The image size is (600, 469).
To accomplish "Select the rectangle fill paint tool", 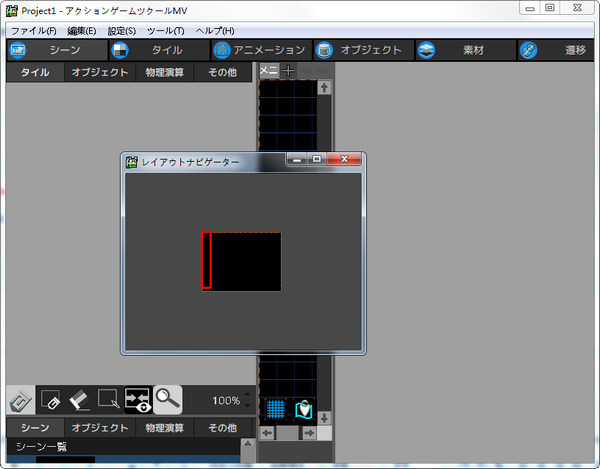I will click(50, 400).
